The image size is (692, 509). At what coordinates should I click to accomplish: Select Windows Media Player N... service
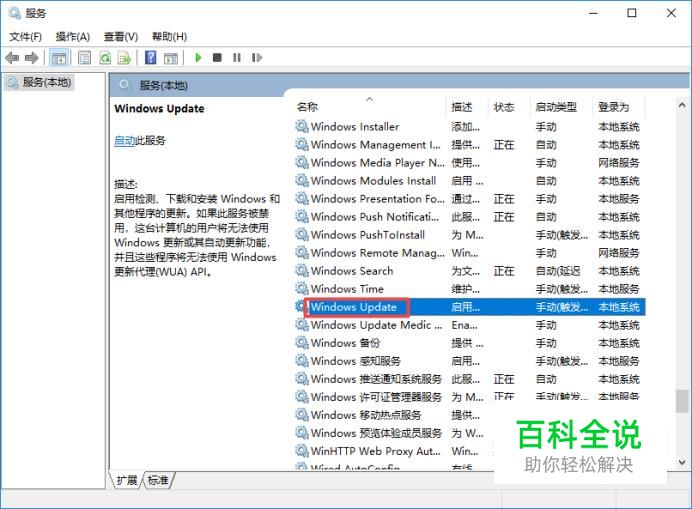tap(470, 163)
